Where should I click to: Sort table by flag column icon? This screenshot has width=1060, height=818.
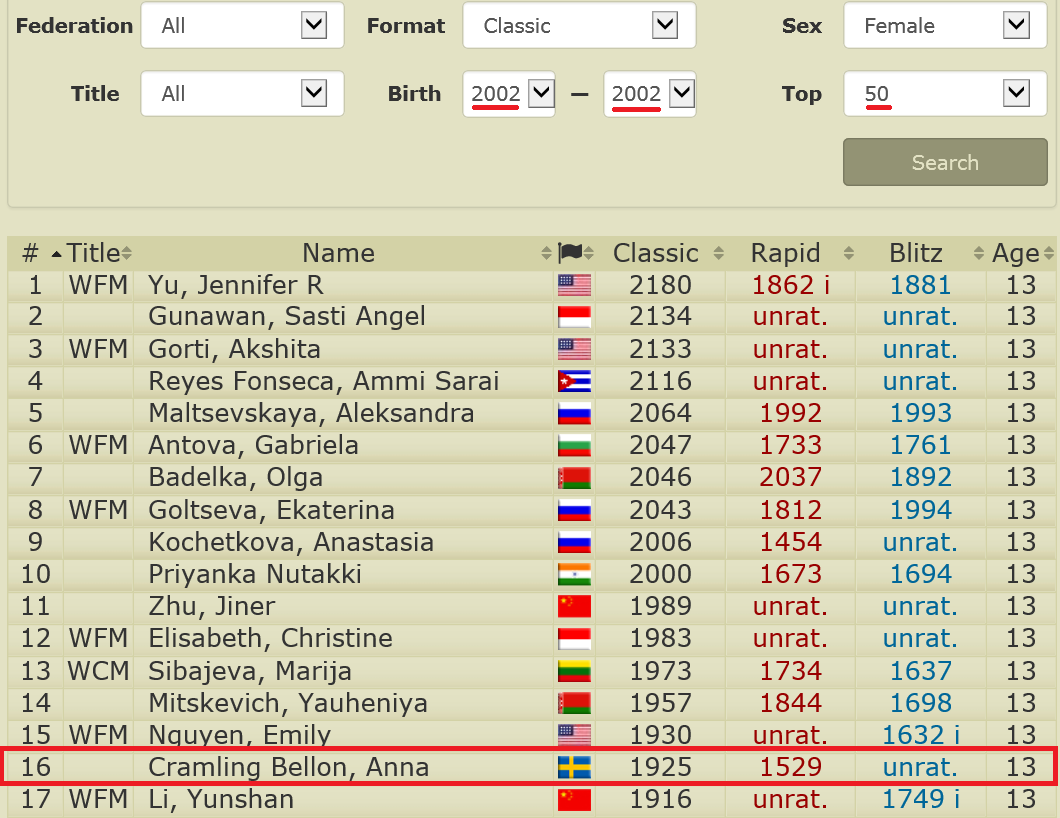coord(573,253)
